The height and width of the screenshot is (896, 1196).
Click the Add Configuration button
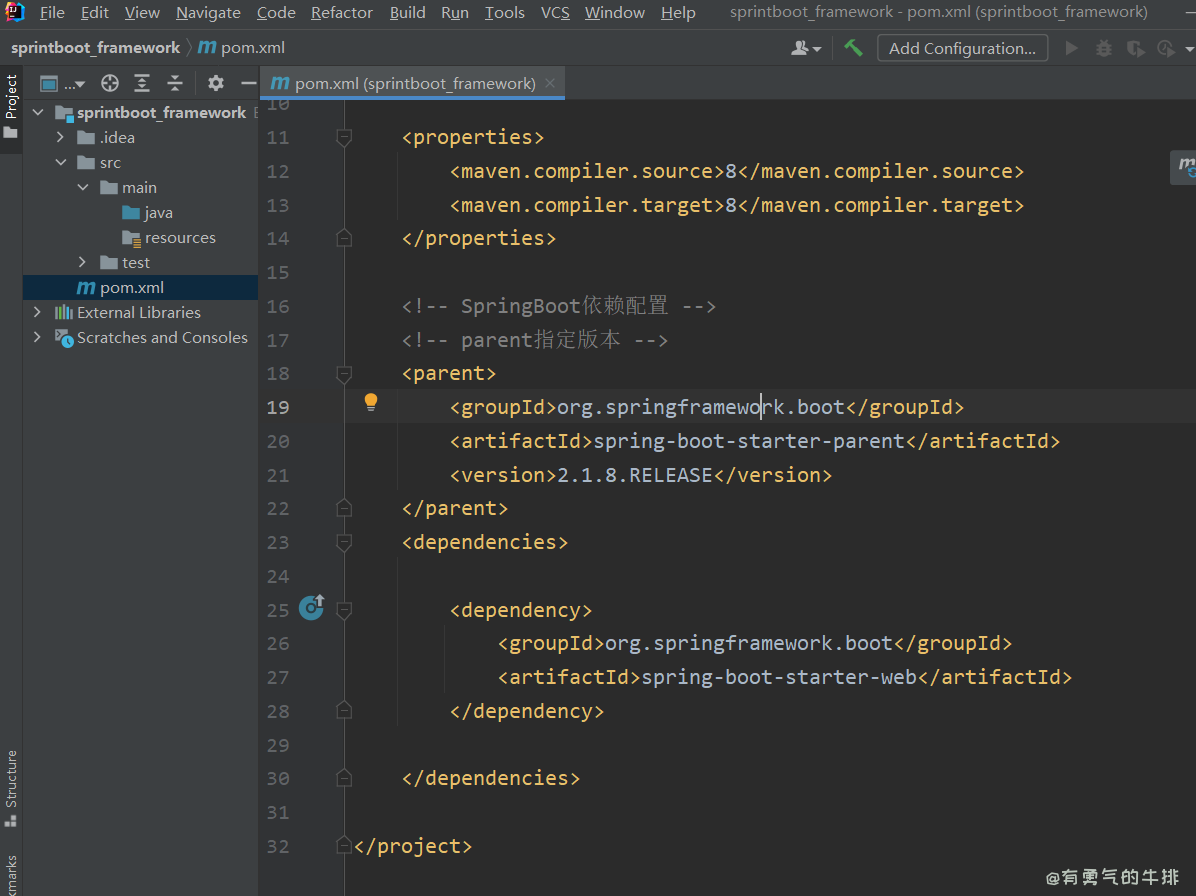(962, 48)
